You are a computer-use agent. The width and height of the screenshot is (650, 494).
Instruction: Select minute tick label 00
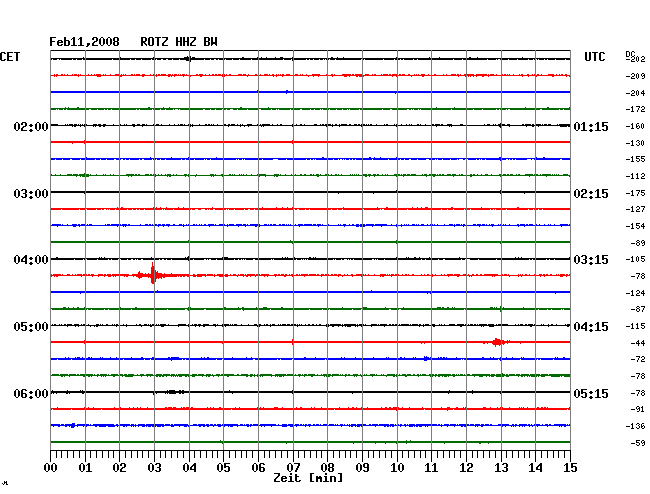click(x=51, y=467)
